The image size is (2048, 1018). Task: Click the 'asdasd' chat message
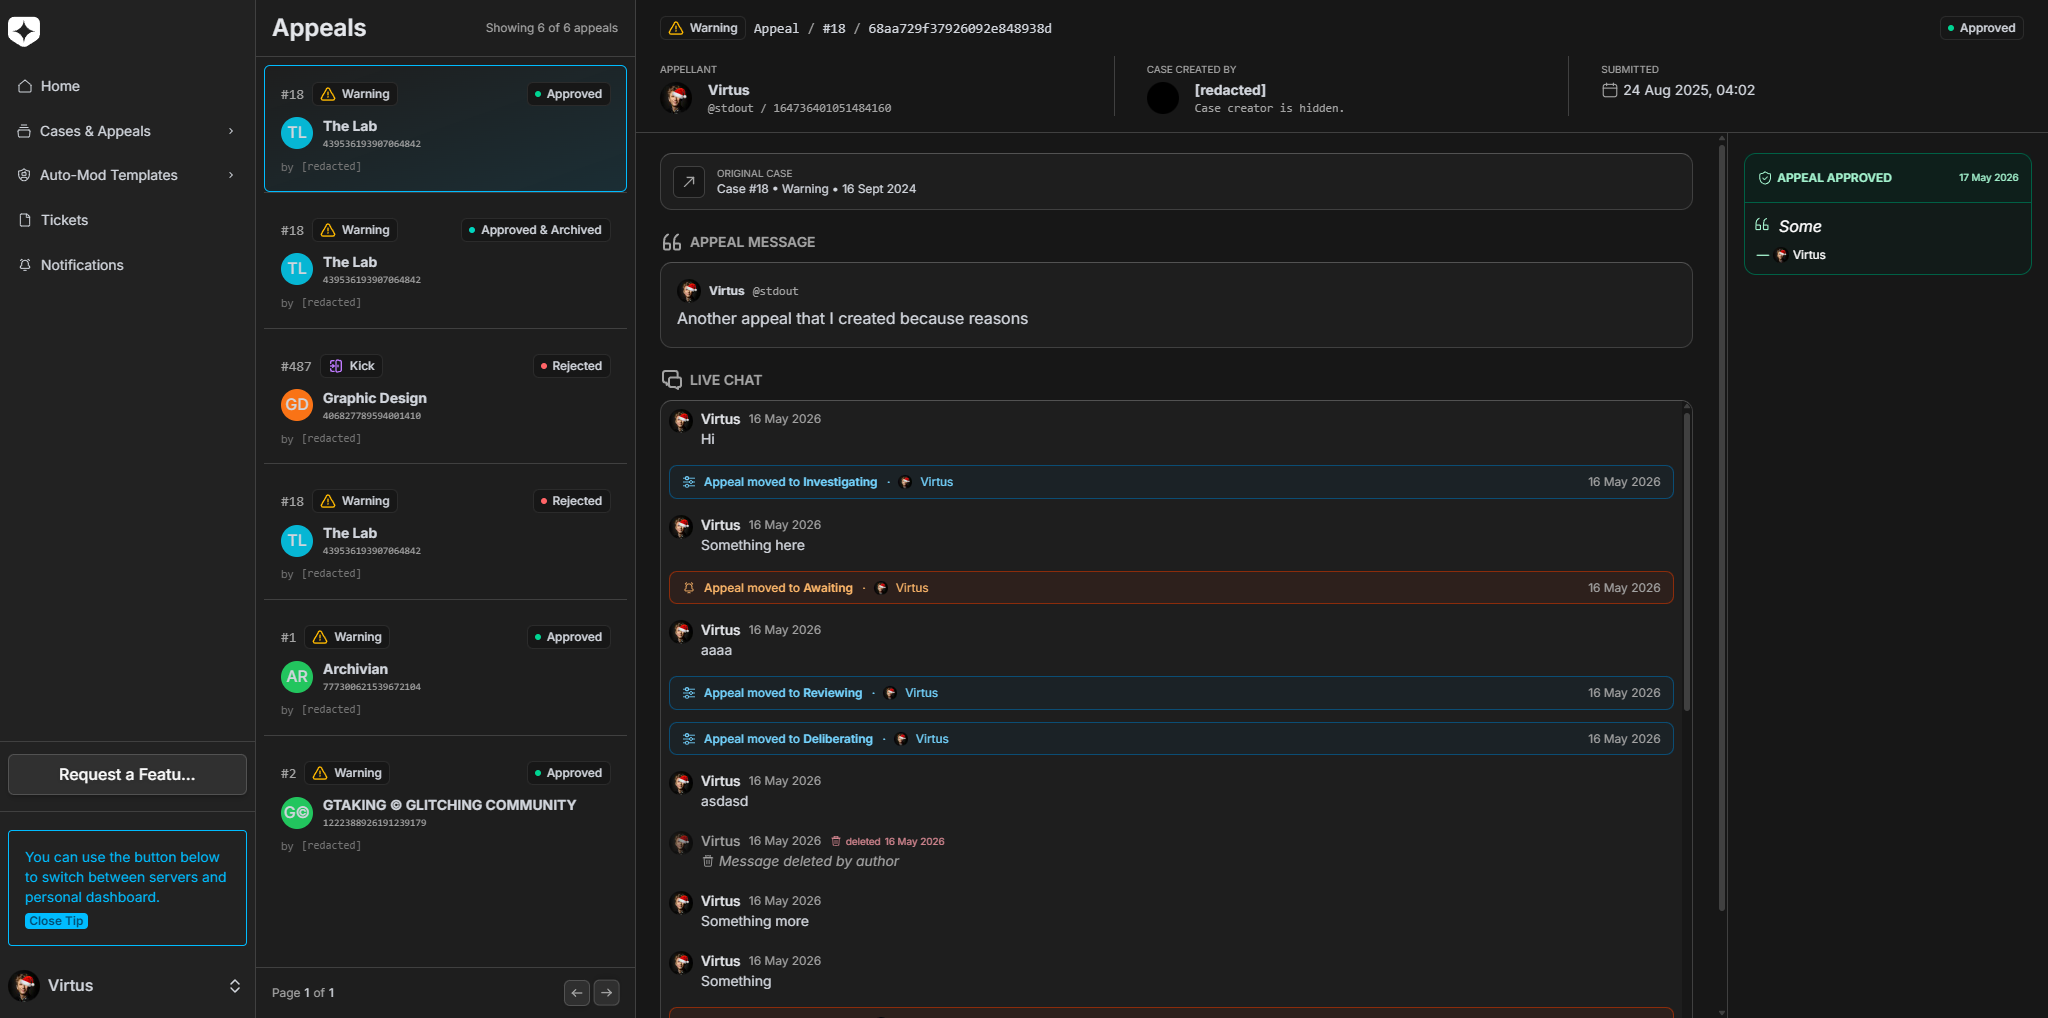(724, 801)
